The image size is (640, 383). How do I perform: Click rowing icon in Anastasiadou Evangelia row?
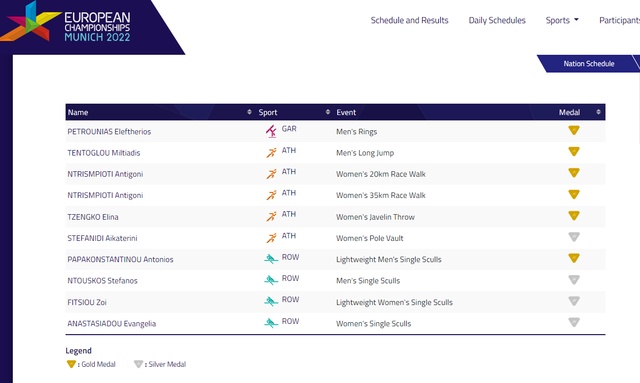(271, 323)
